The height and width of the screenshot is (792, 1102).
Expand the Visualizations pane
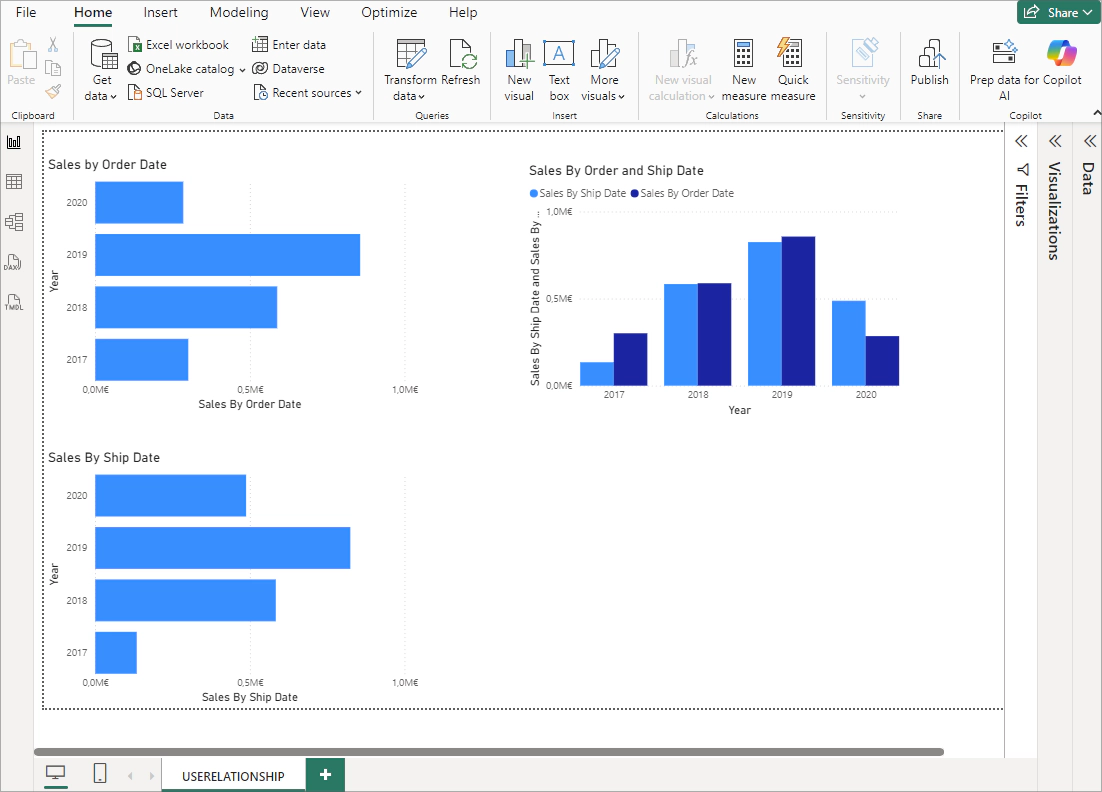(1054, 141)
